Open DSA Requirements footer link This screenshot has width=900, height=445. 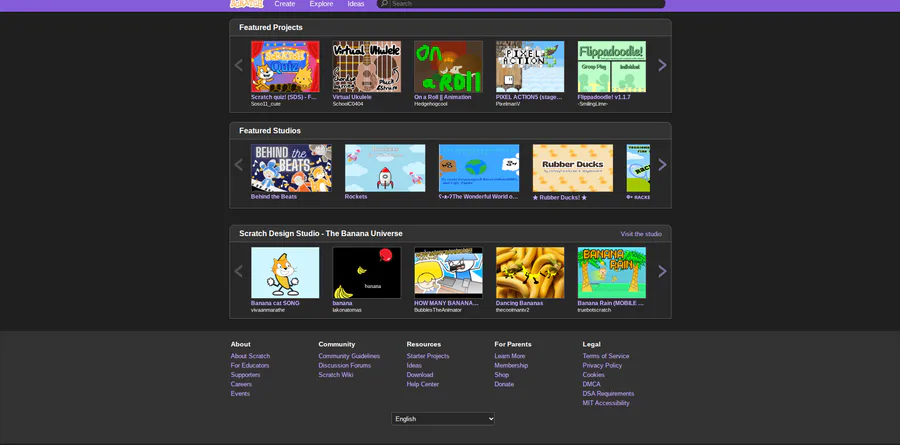(x=608, y=394)
